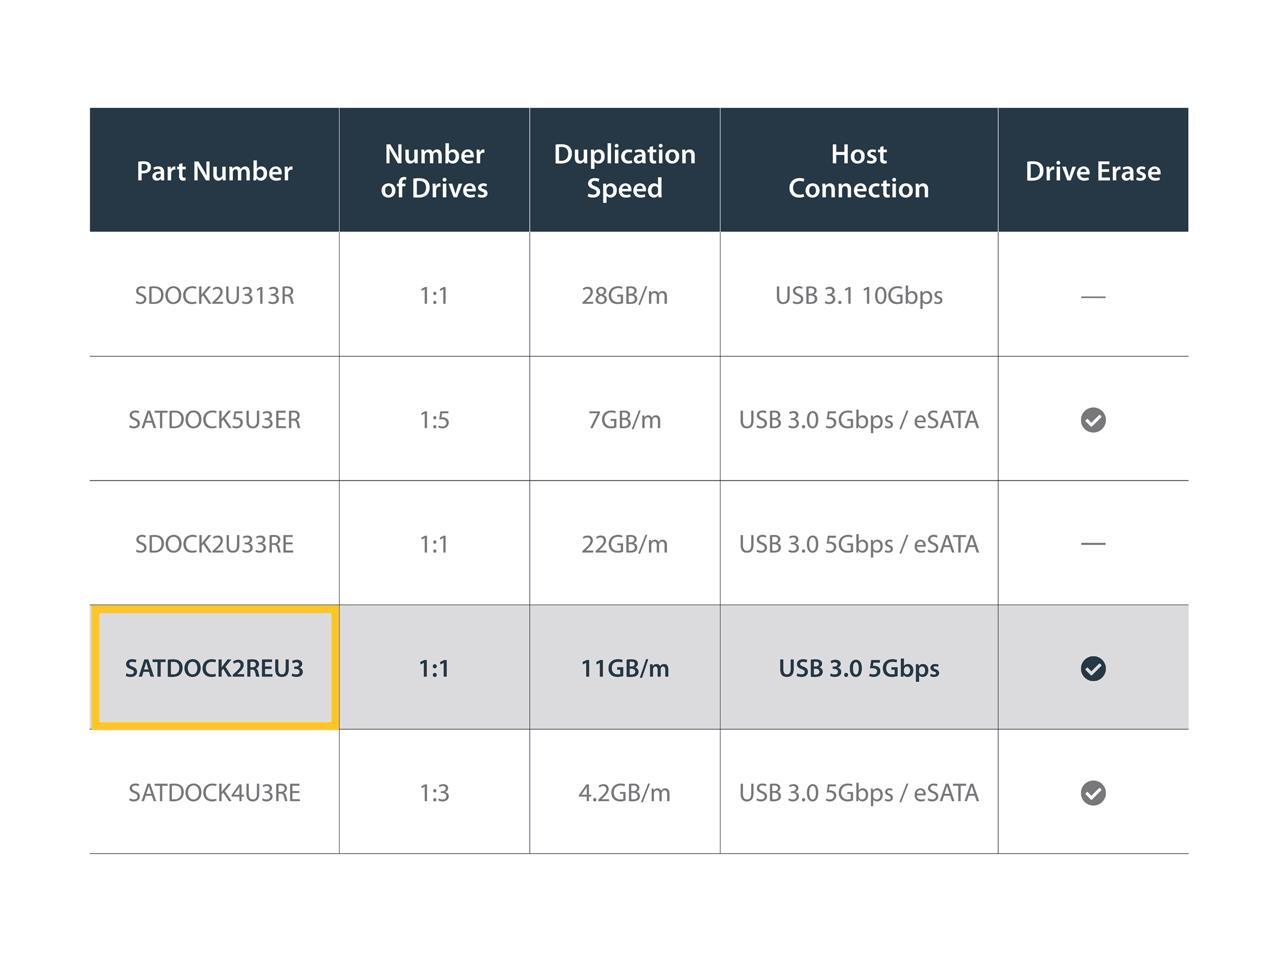Open the SDOCK2U313R part number
The height and width of the screenshot is (960, 1280).
point(214,296)
